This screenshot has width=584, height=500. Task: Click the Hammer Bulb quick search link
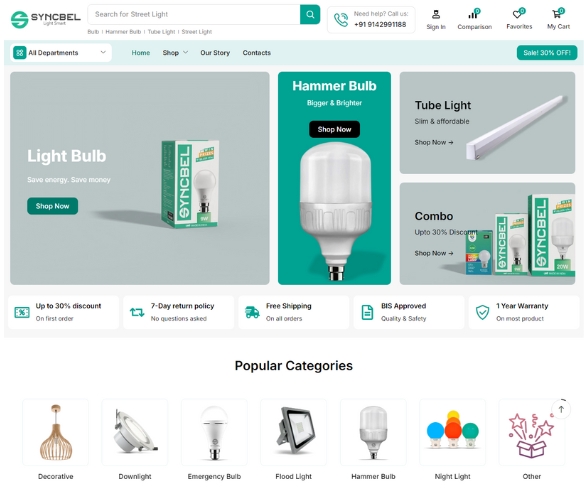click(x=123, y=32)
